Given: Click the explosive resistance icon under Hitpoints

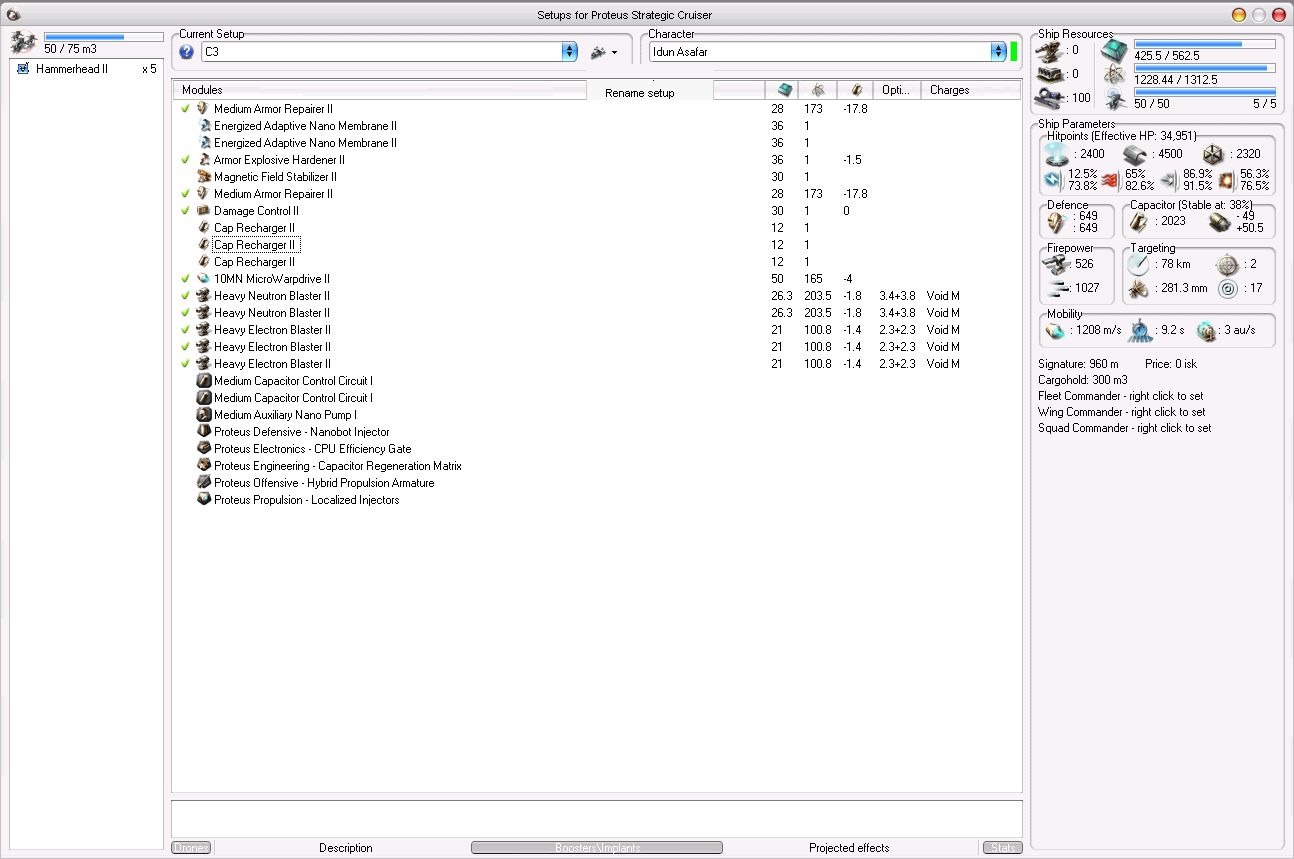Looking at the screenshot, I should 1226,180.
